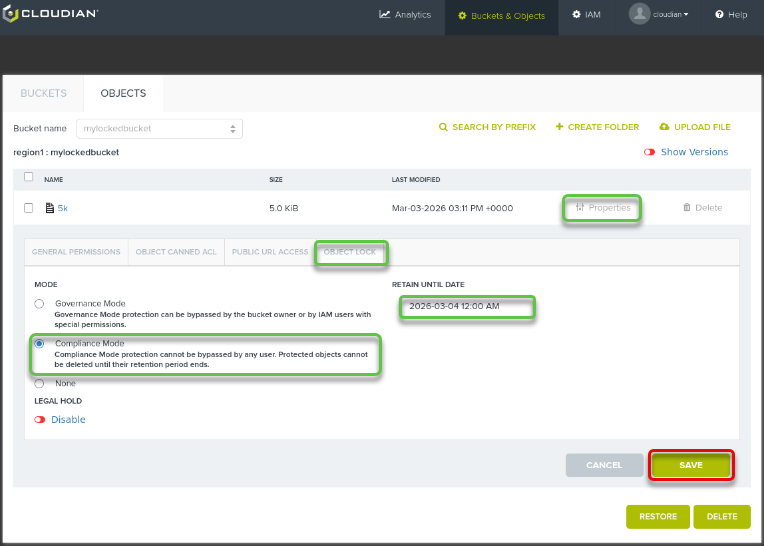This screenshot has width=764, height=546.
Task: Open the Object Lock tab
Action: tap(350, 252)
